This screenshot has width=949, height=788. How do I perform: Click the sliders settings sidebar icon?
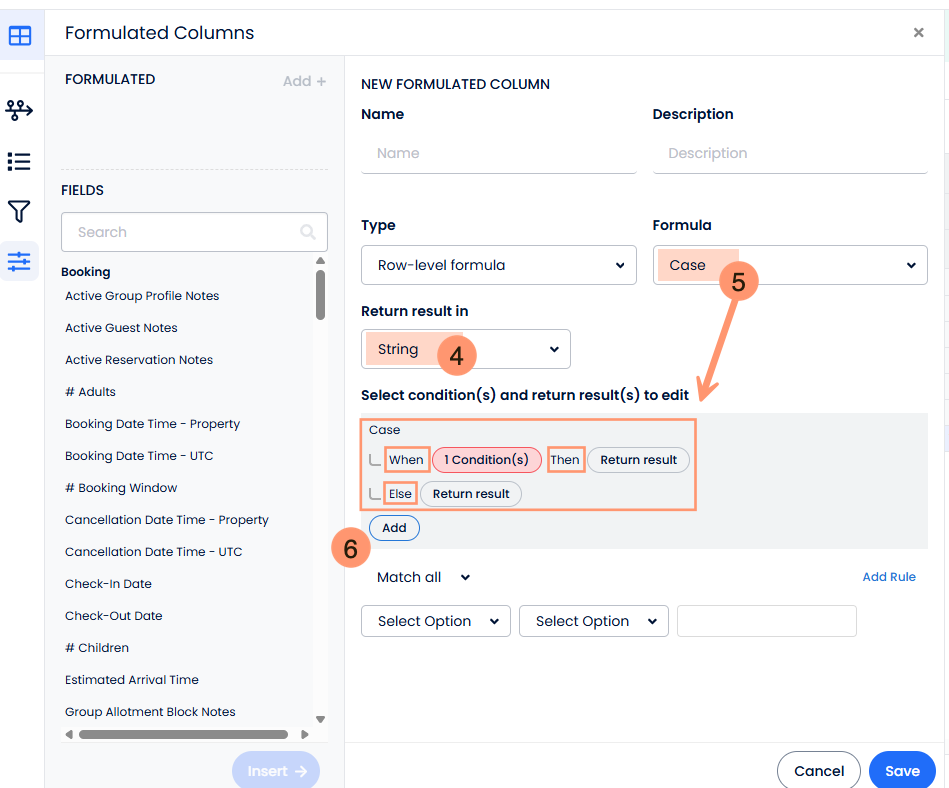(19, 262)
